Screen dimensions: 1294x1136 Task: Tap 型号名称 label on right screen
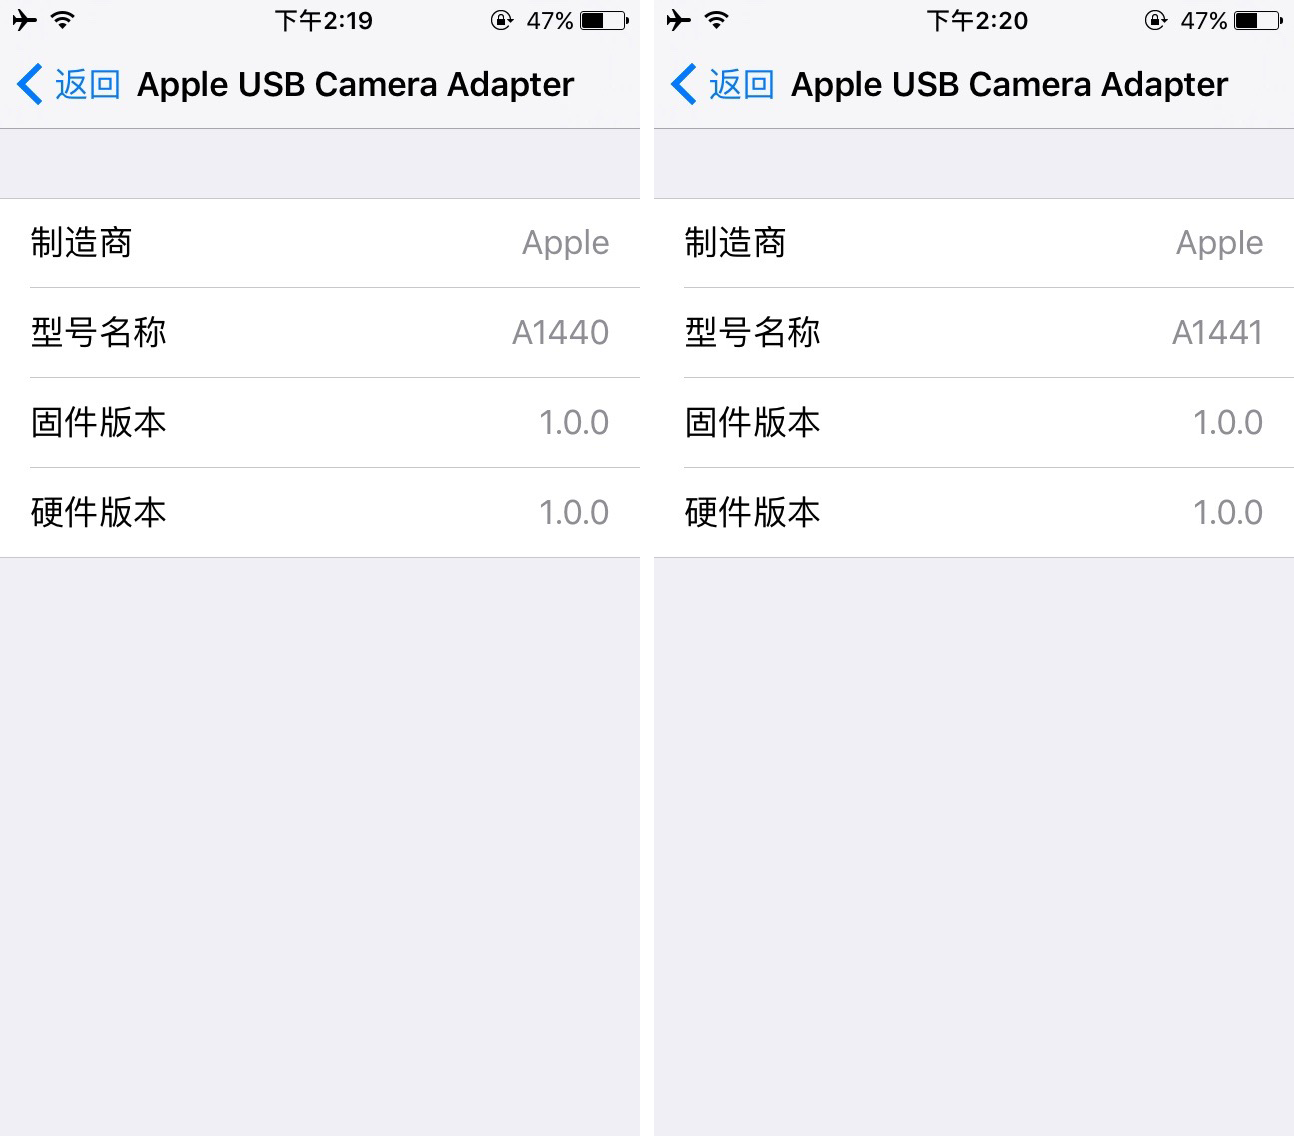[752, 332]
